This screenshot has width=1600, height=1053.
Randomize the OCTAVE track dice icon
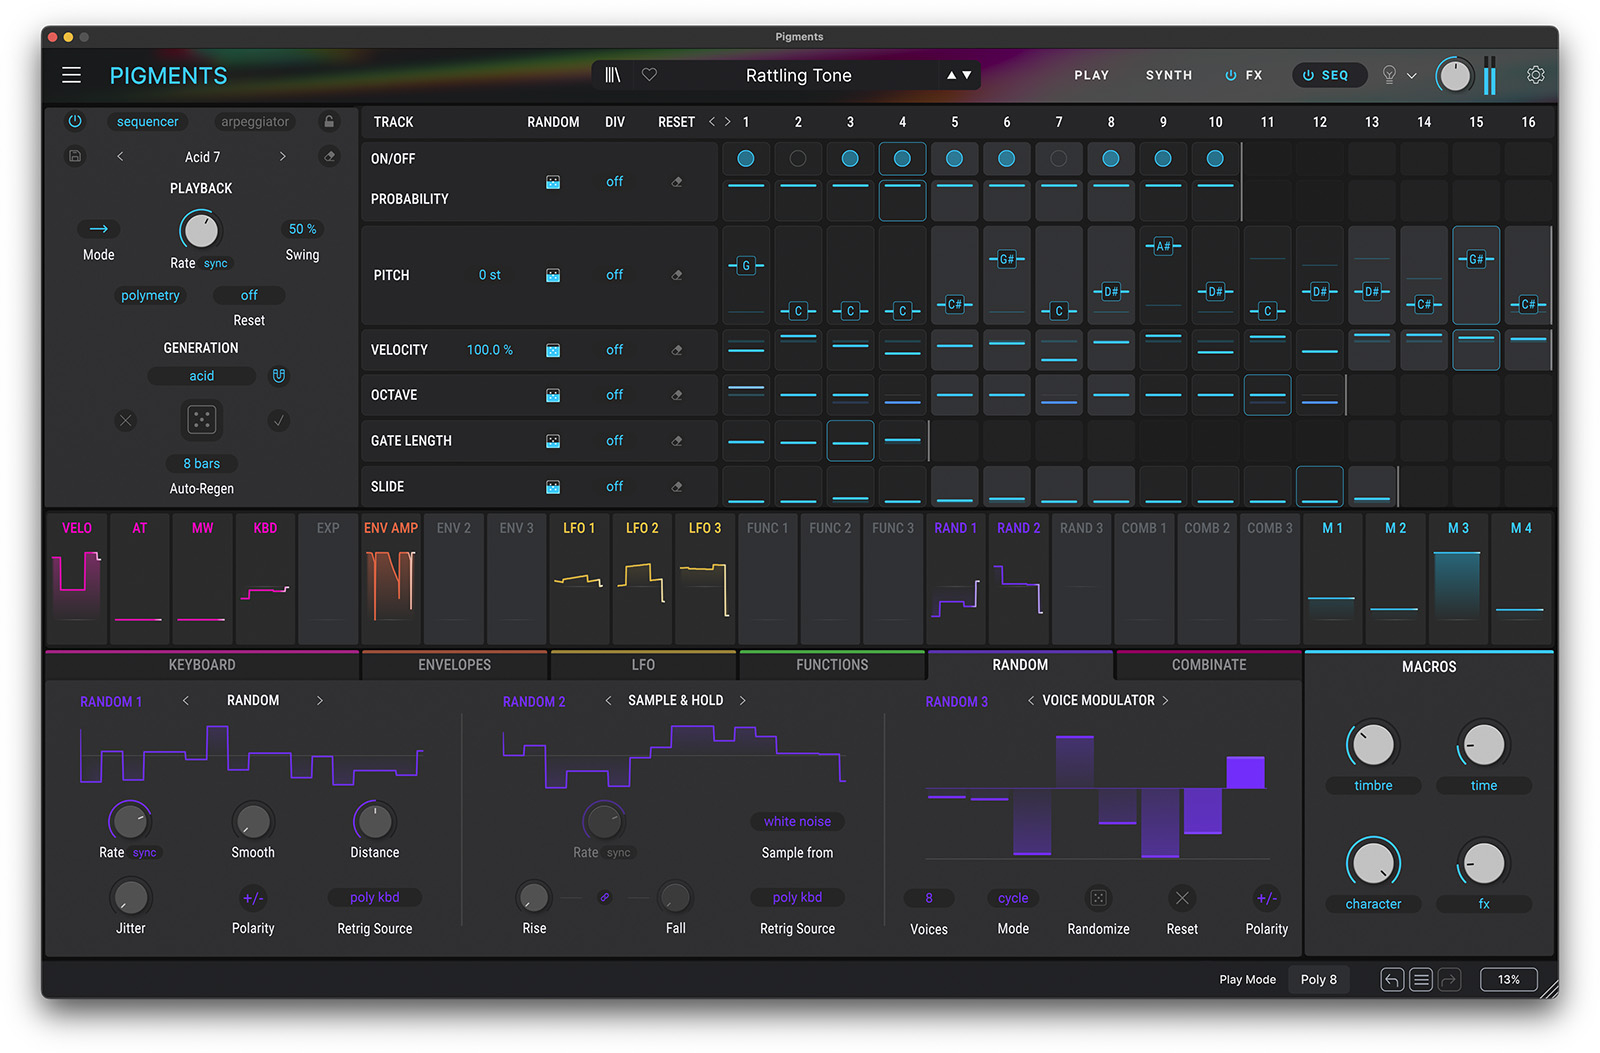click(x=553, y=395)
